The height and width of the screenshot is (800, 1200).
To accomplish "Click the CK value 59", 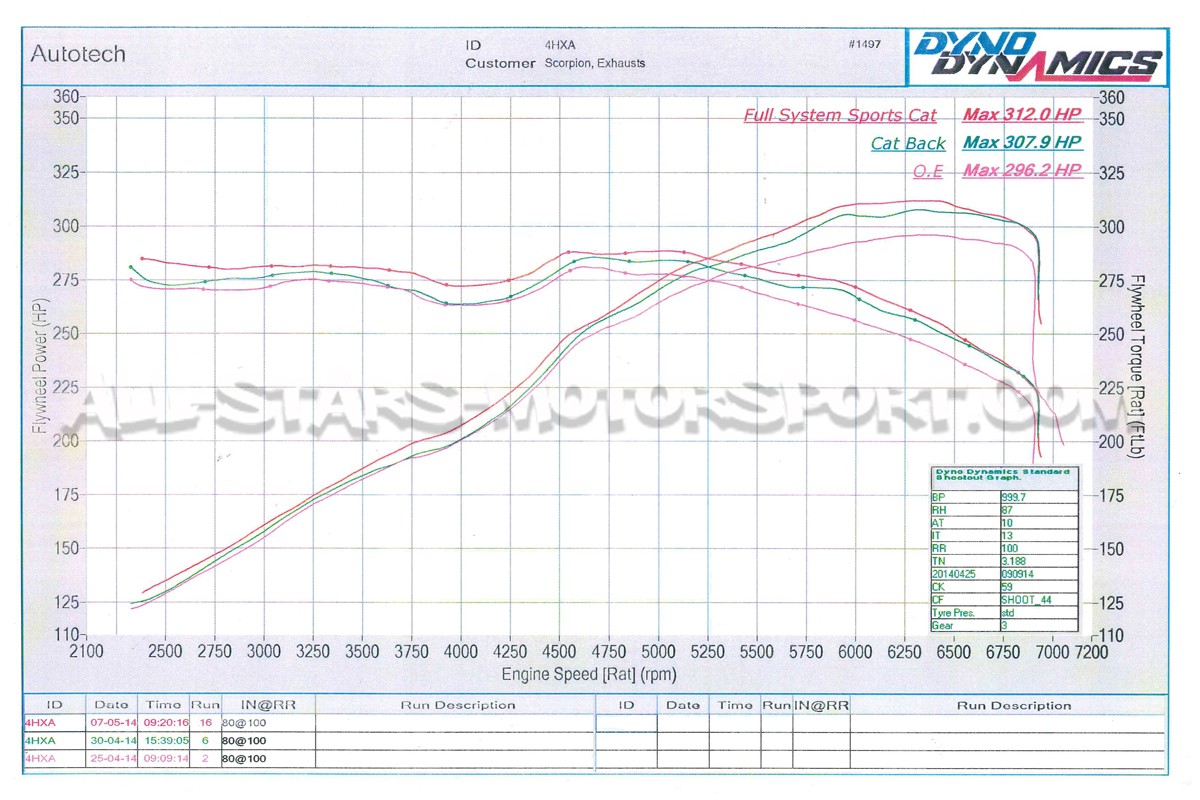I will (x=1008, y=587).
